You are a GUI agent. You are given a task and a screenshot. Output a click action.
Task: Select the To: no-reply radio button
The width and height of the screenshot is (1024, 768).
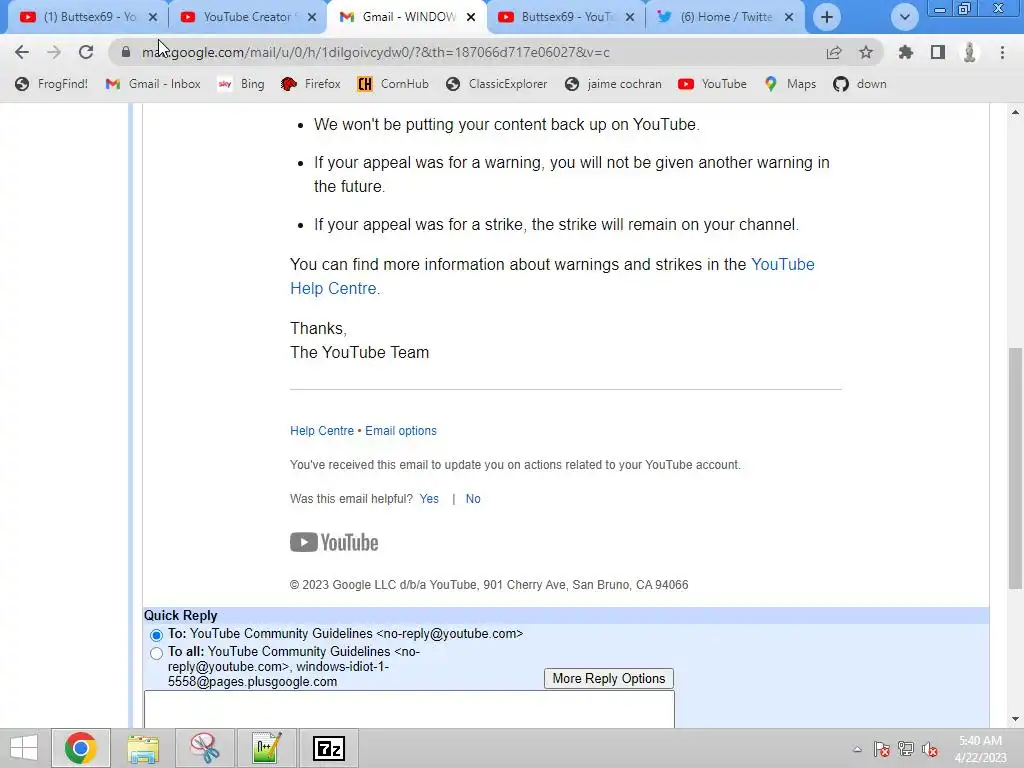pyautogui.click(x=156, y=635)
